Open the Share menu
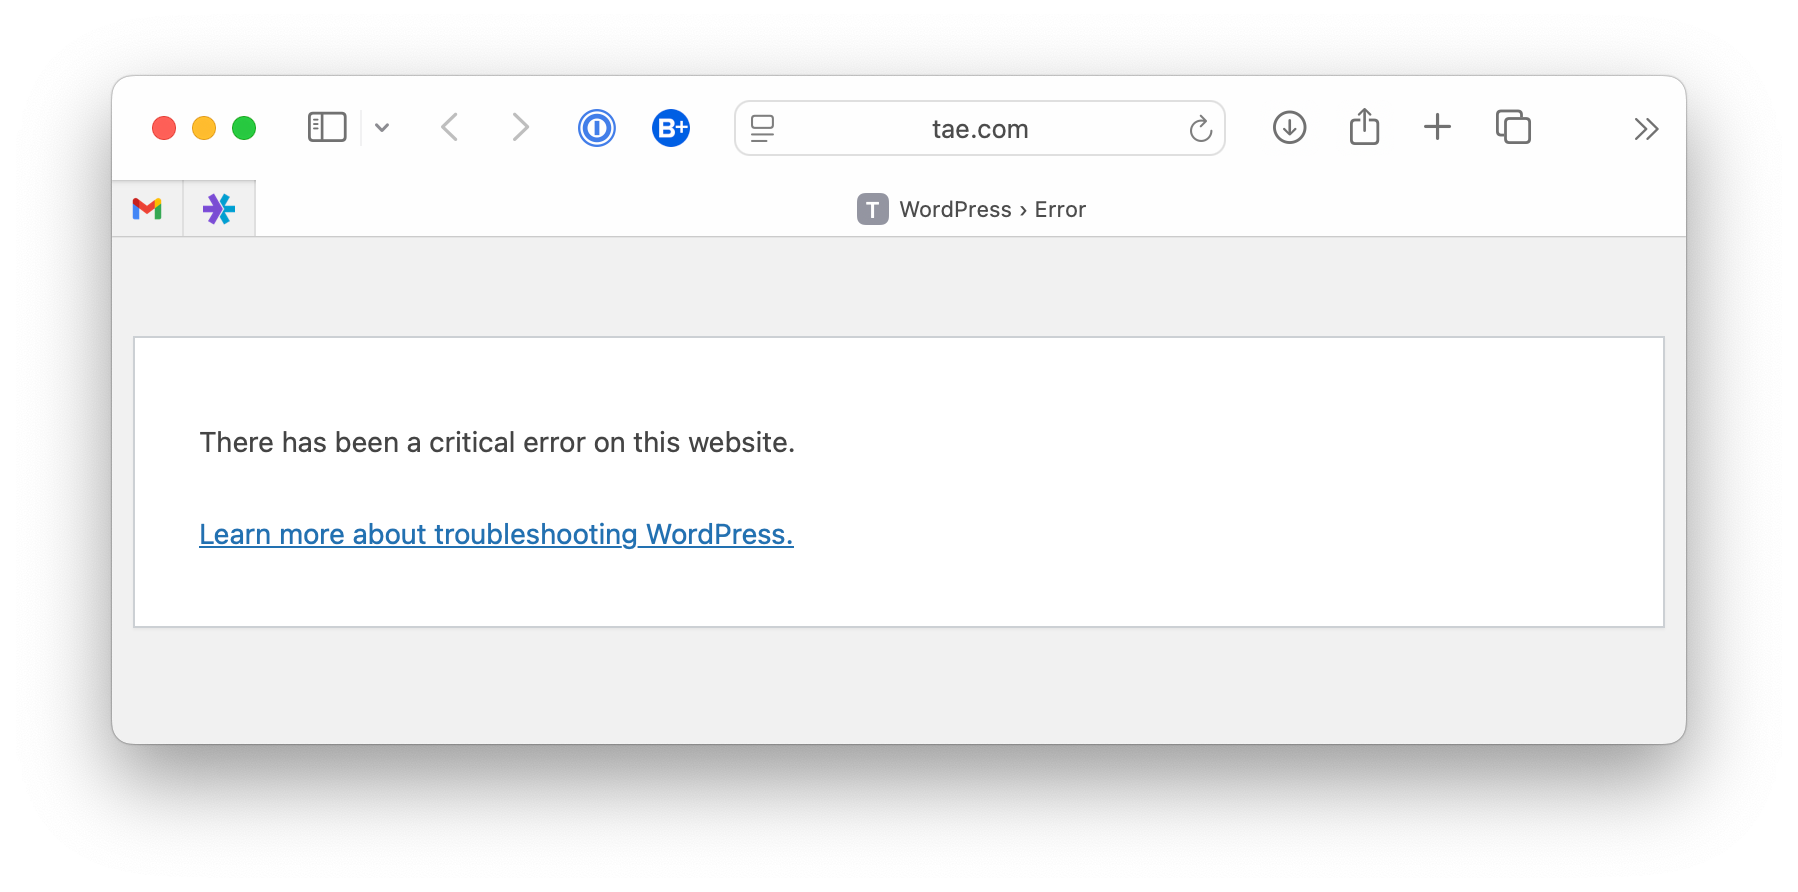The height and width of the screenshot is (892, 1798). (x=1363, y=127)
